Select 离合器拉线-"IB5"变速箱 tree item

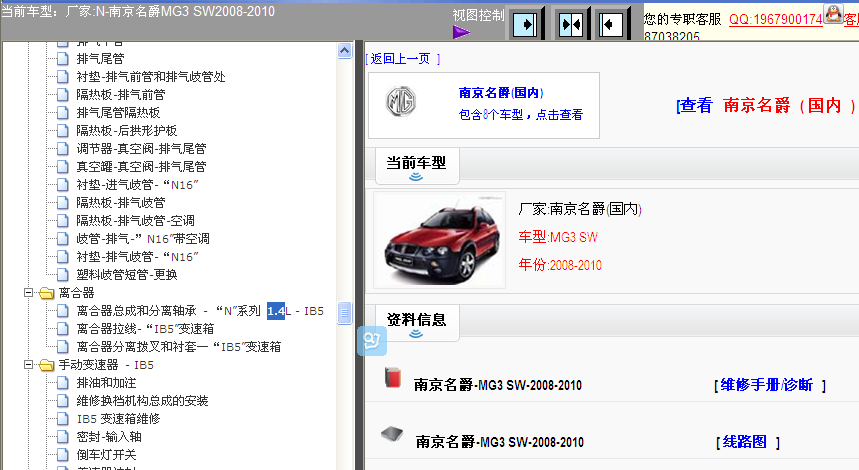(145, 329)
